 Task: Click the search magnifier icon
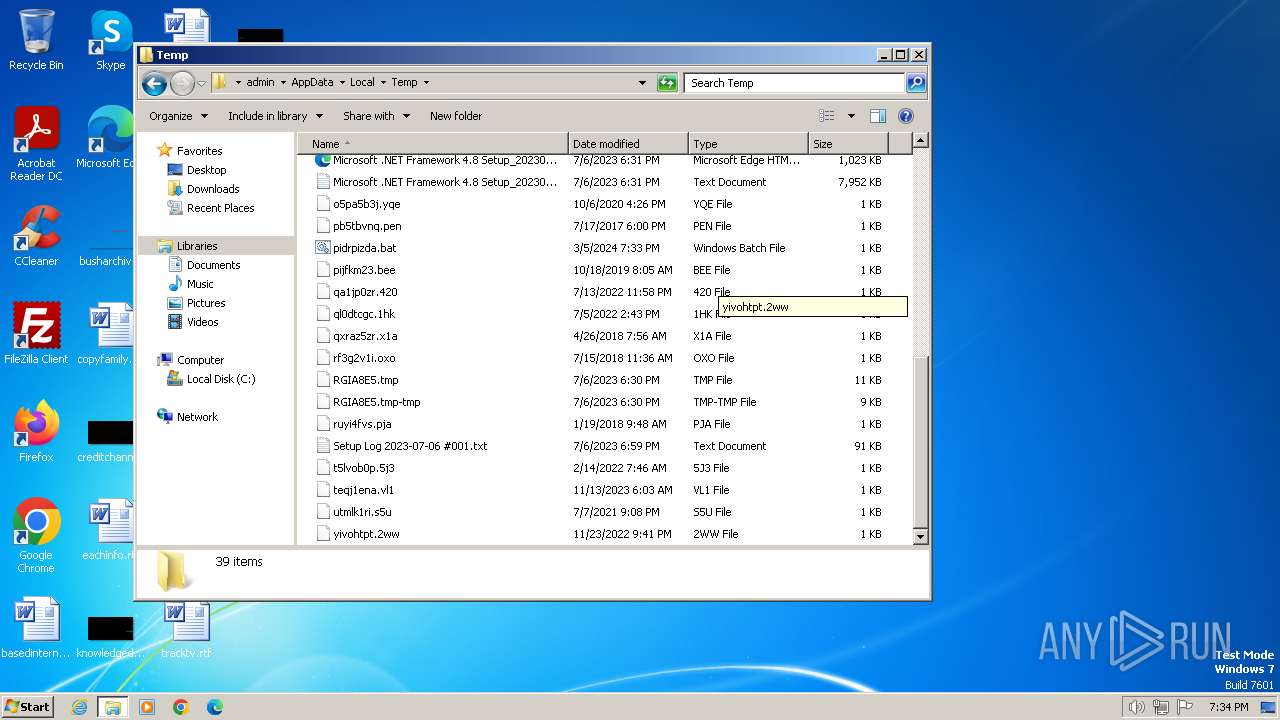915,83
